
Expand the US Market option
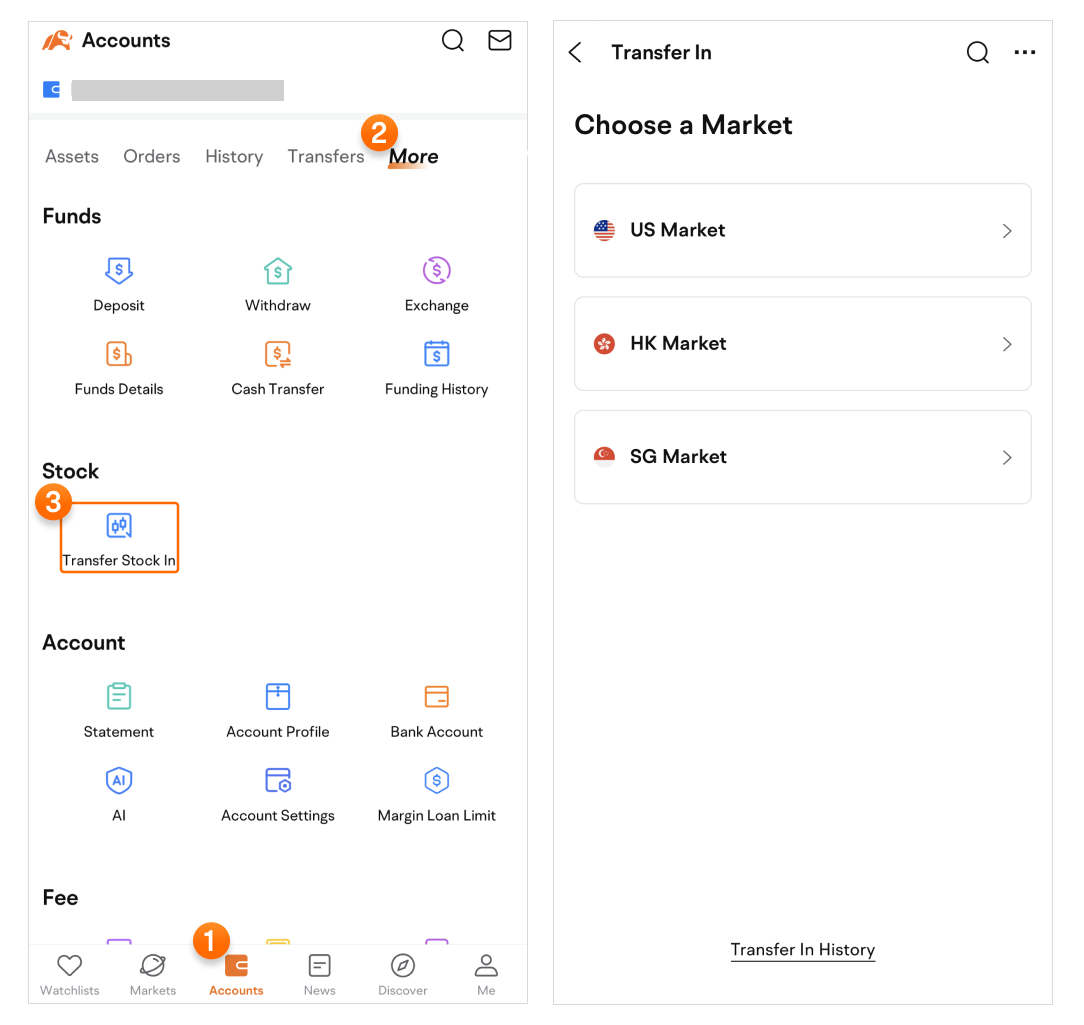[802, 231]
